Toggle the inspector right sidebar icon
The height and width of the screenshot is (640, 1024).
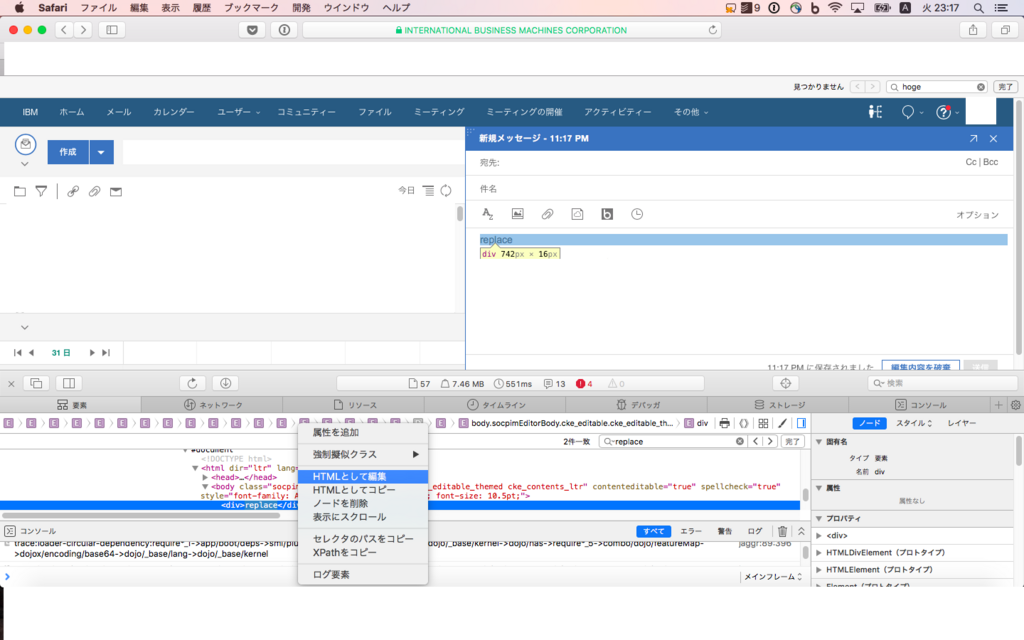801,423
